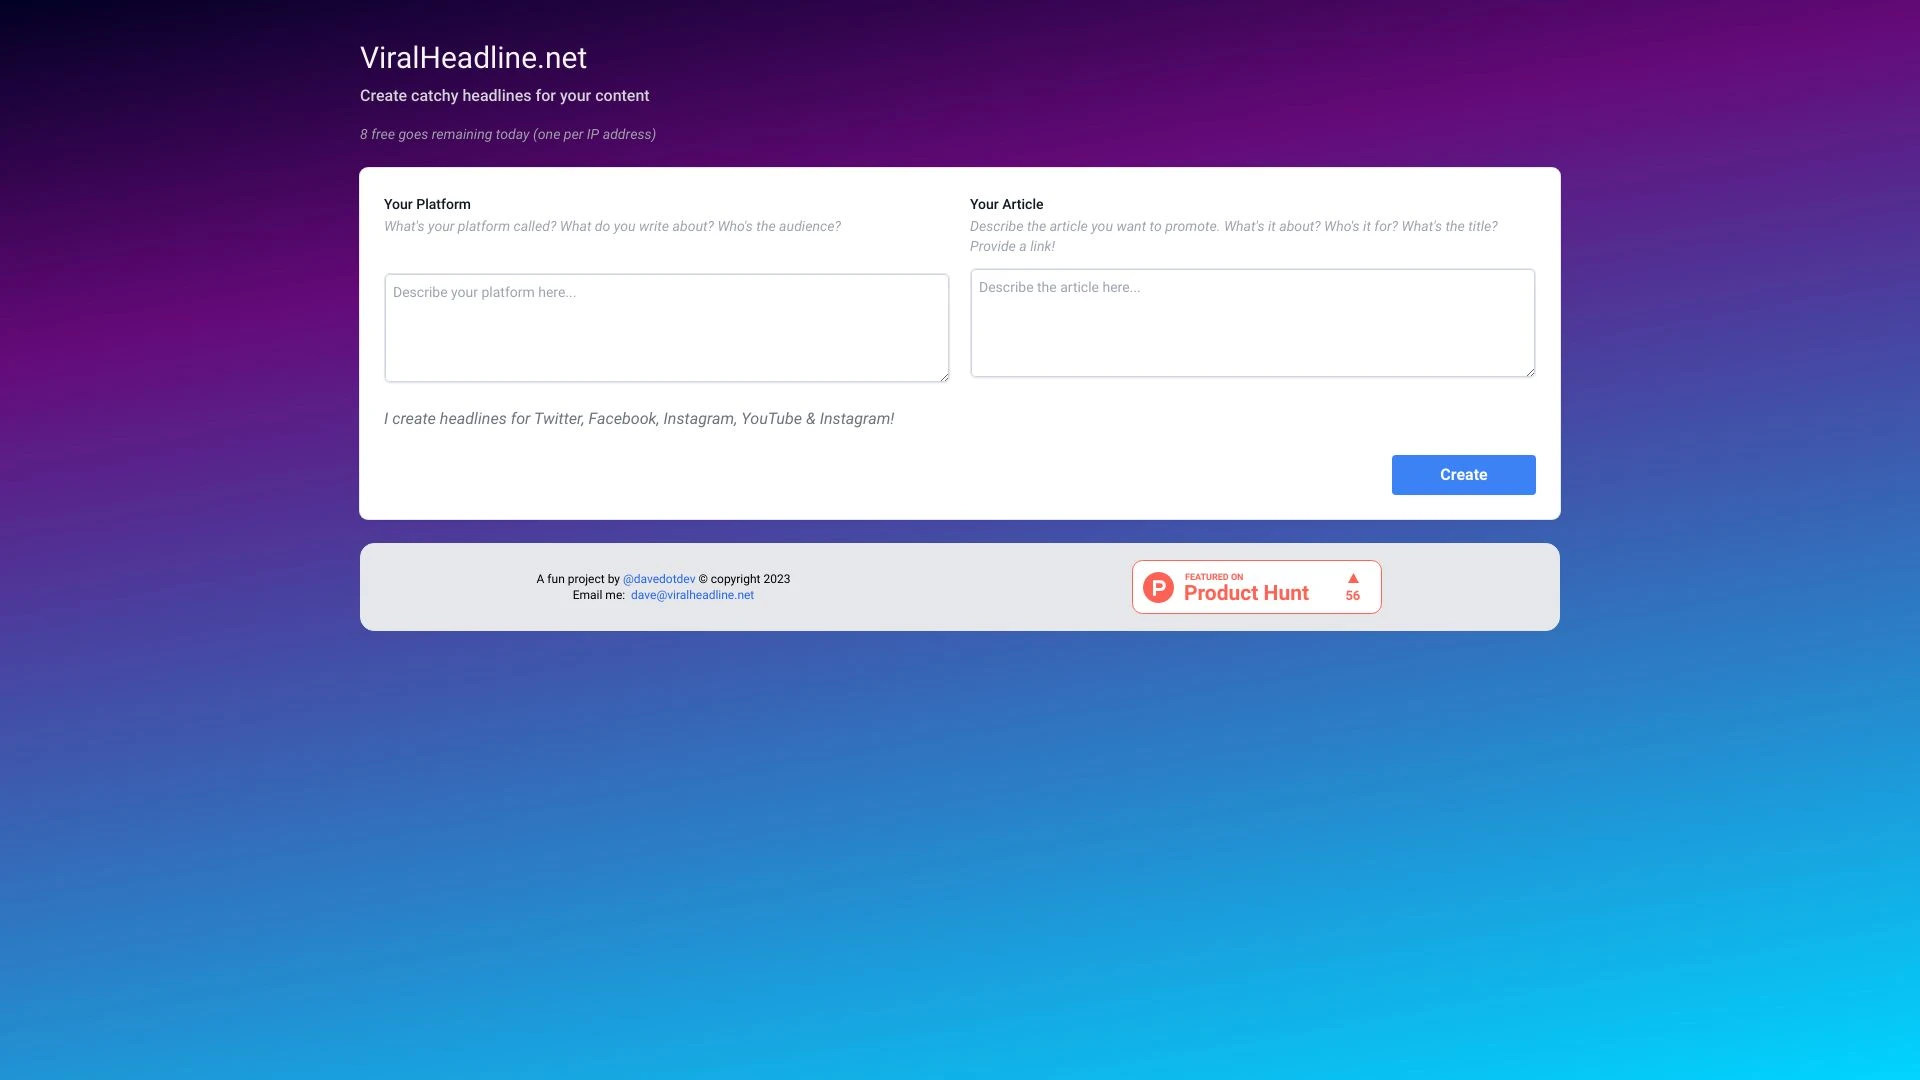The image size is (1920, 1080).
Task: Click the Product Hunt text inside the badge
Action: point(1246,593)
